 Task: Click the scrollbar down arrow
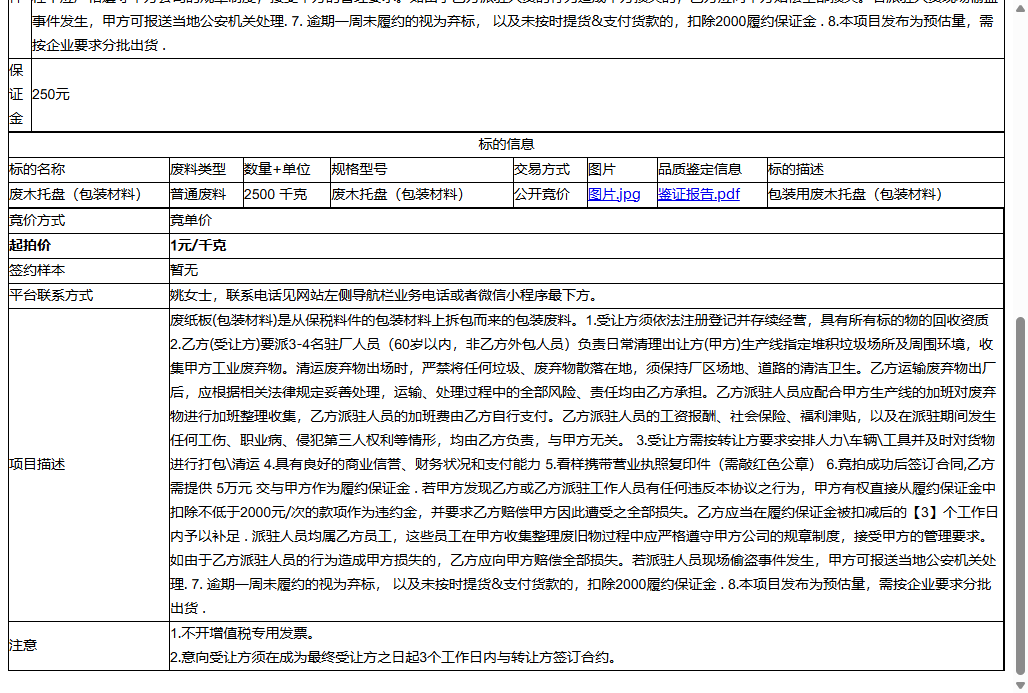coord(1020,685)
